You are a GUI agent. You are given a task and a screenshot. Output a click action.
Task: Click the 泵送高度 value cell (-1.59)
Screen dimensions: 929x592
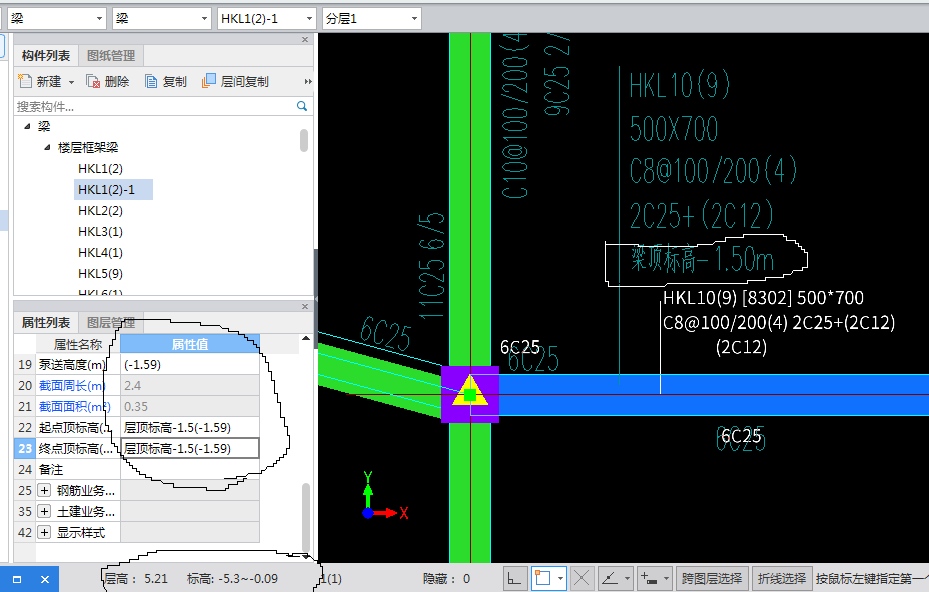tap(190, 364)
